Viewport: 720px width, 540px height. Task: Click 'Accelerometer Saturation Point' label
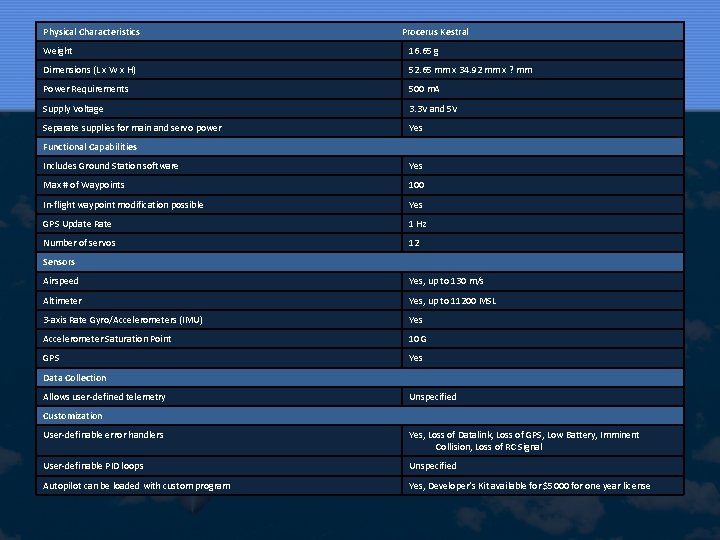point(107,339)
